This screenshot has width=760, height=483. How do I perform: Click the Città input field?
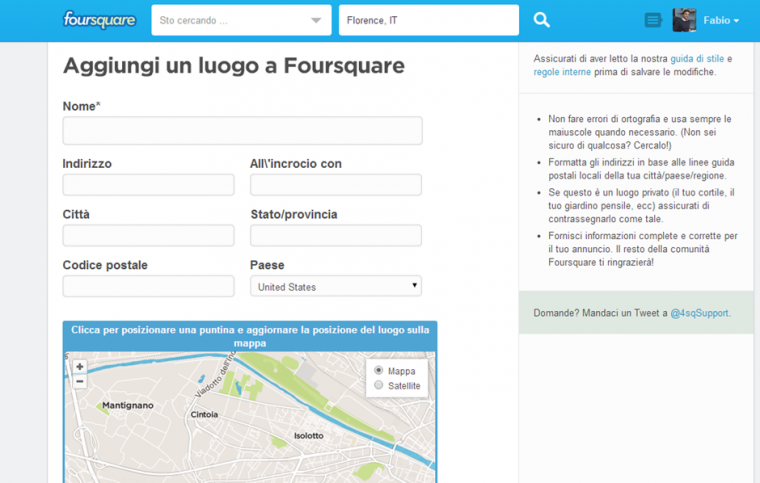click(148, 235)
